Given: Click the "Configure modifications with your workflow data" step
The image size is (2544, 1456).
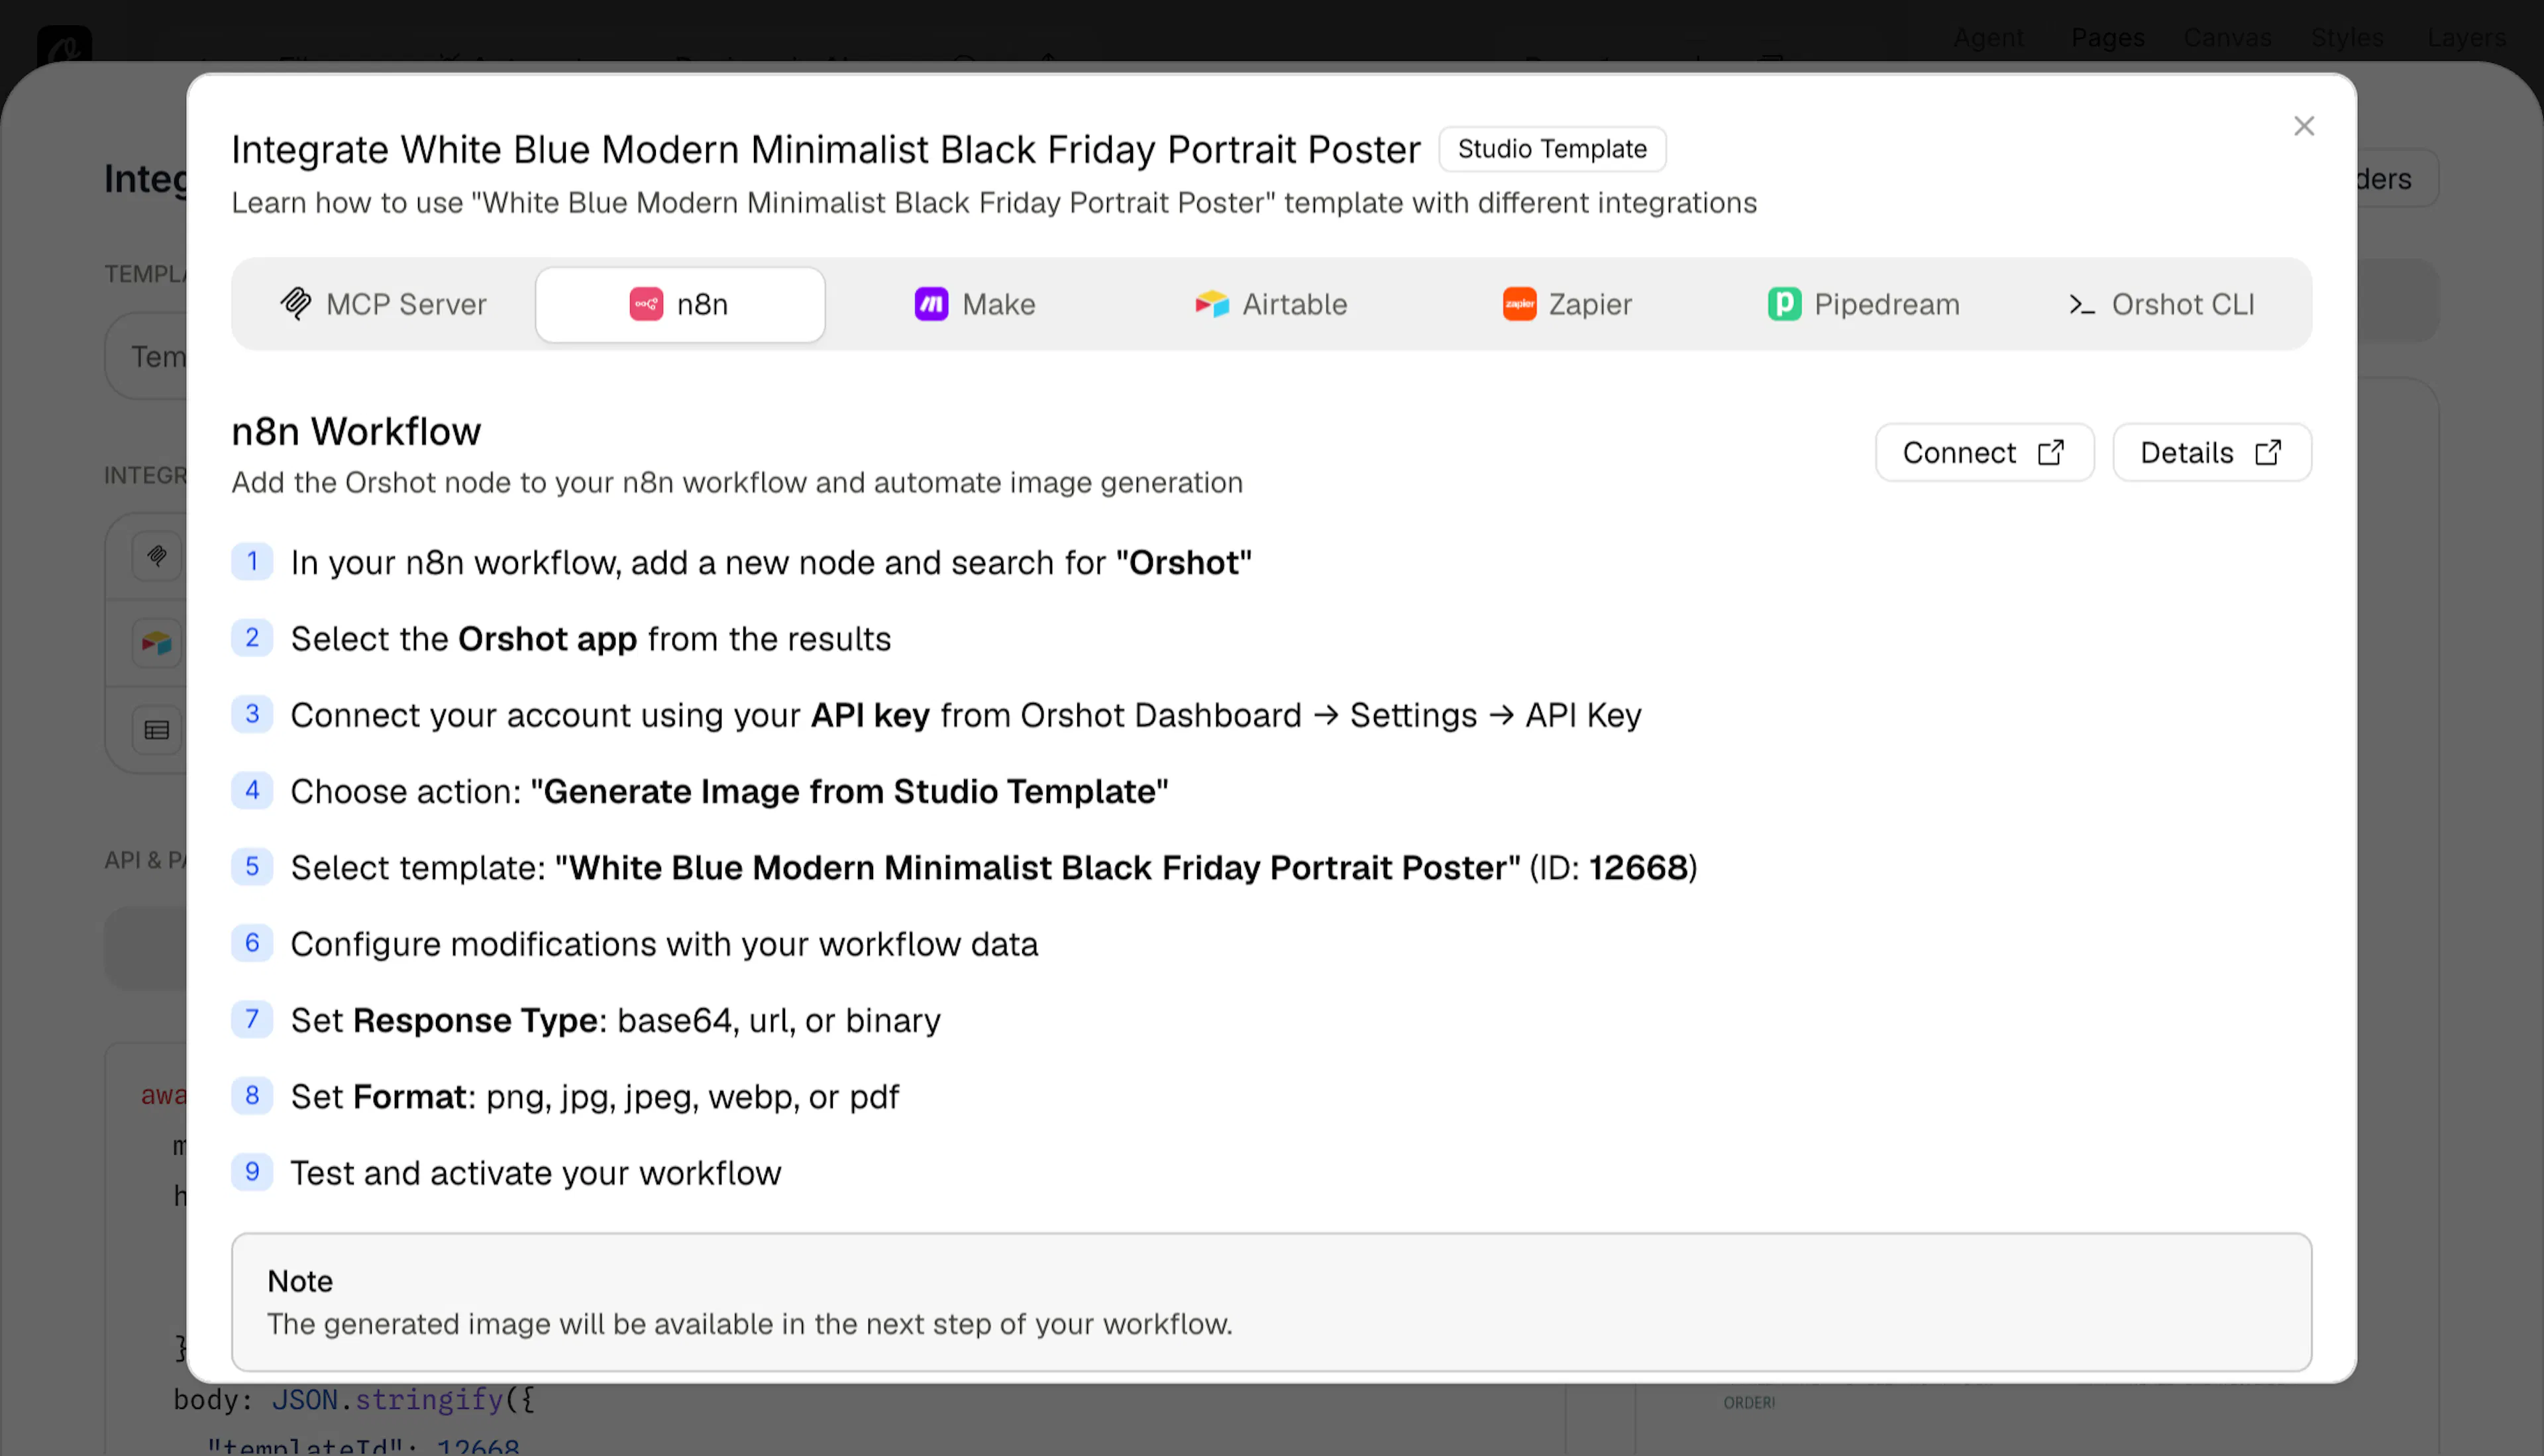Looking at the screenshot, I should tap(664, 944).
